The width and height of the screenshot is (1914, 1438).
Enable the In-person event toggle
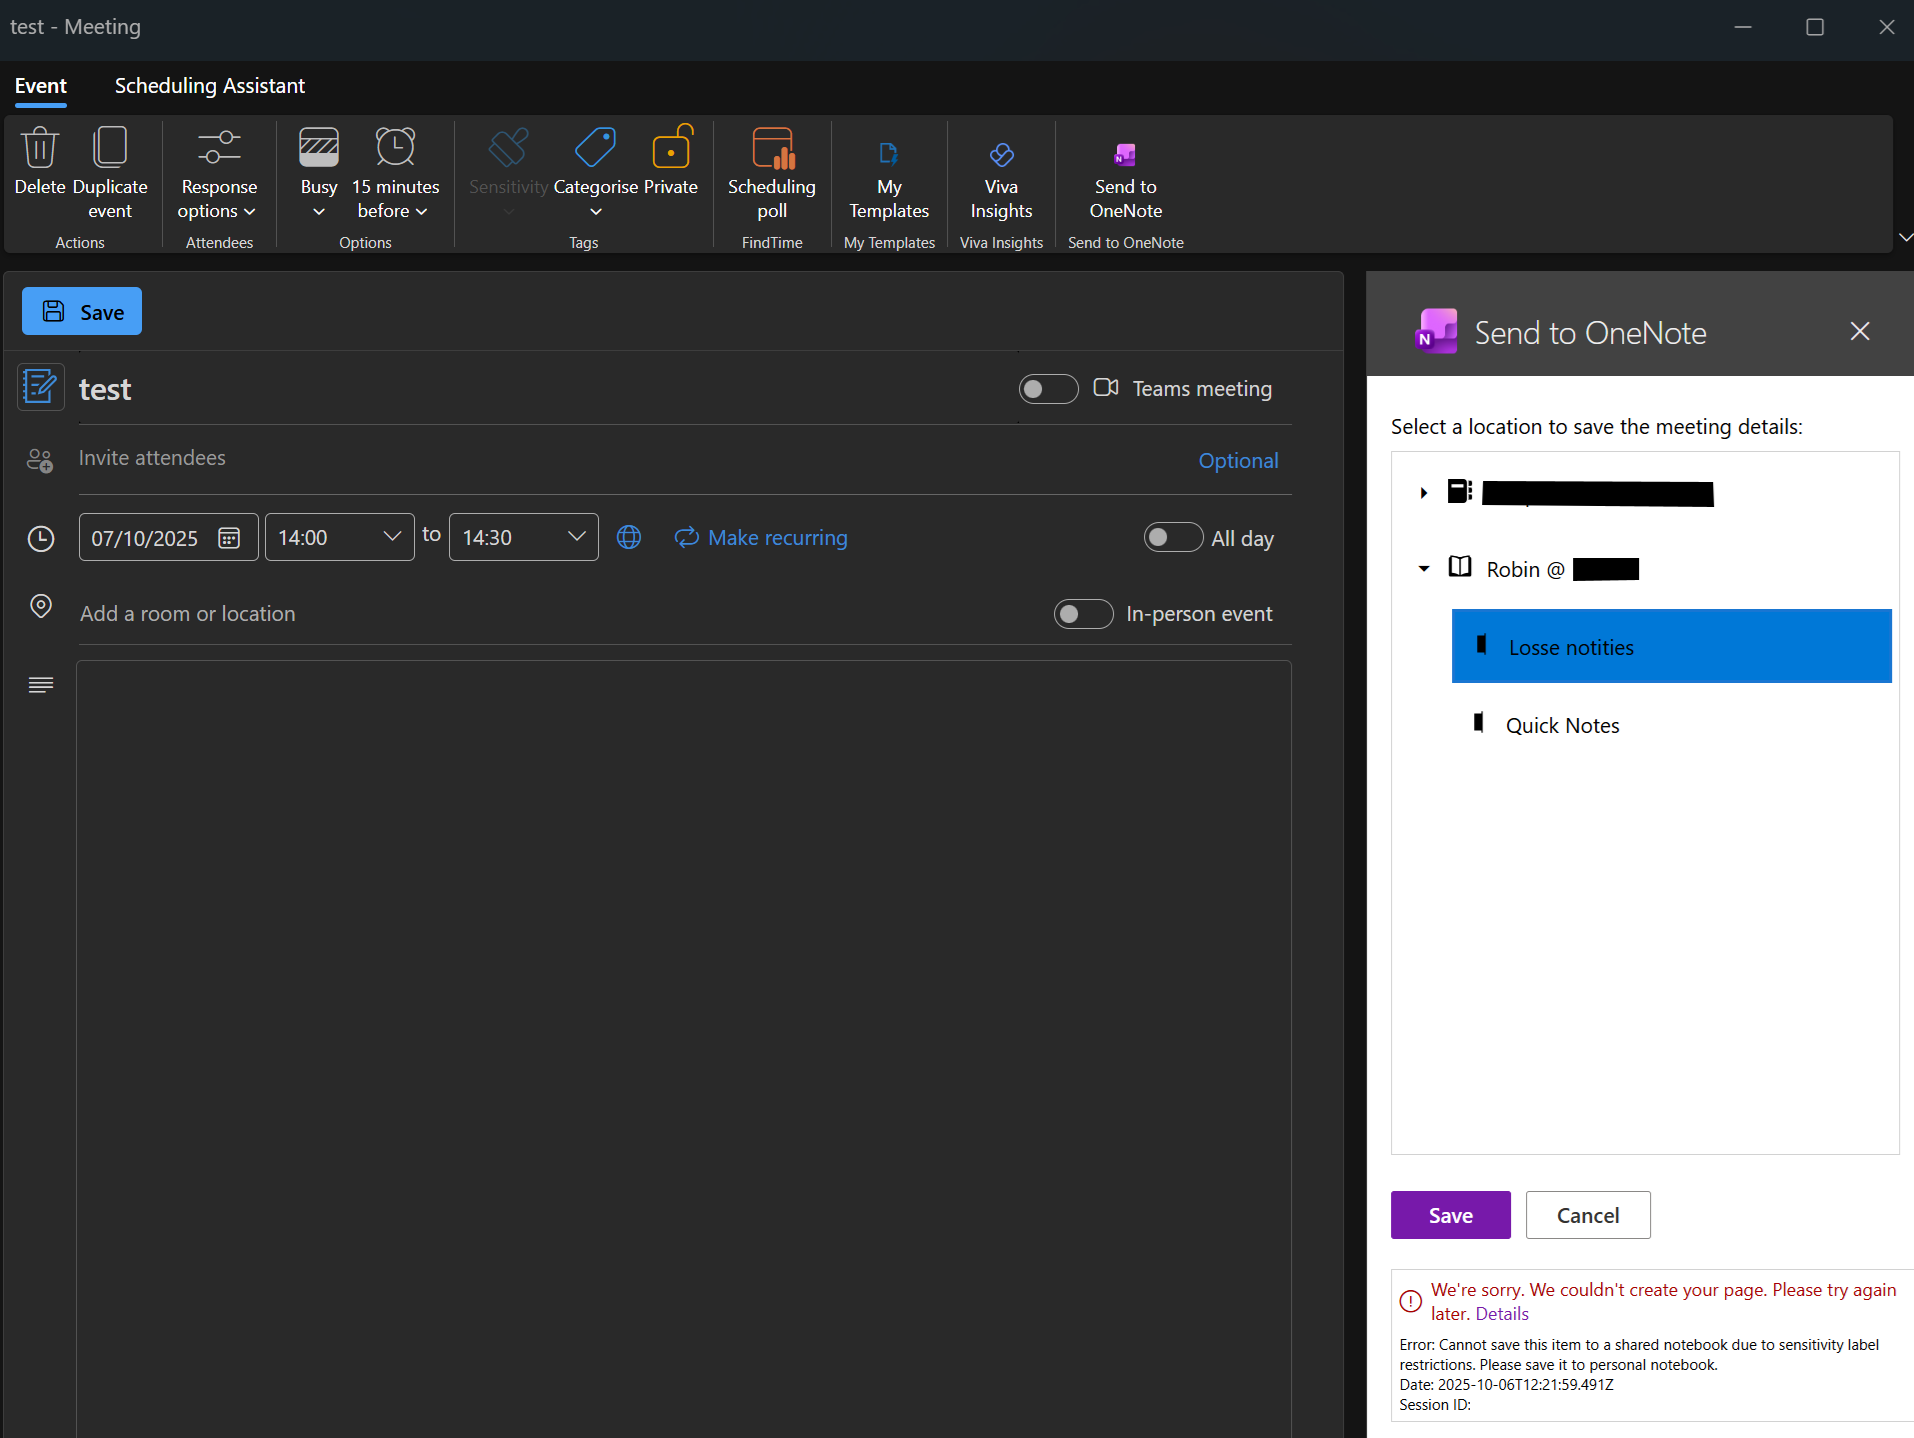pyautogui.click(x=1083, y=614)
